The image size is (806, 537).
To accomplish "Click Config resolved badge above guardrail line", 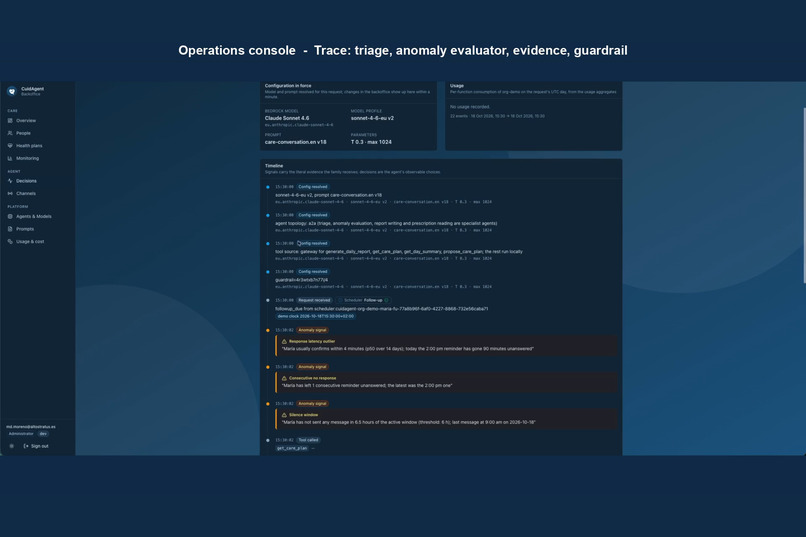I will click(x=313, y=272).
